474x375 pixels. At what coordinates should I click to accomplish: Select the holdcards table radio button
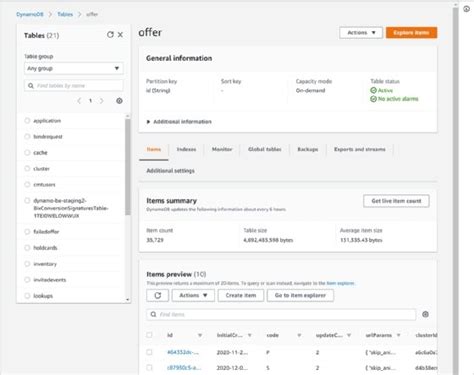point(27,247)
